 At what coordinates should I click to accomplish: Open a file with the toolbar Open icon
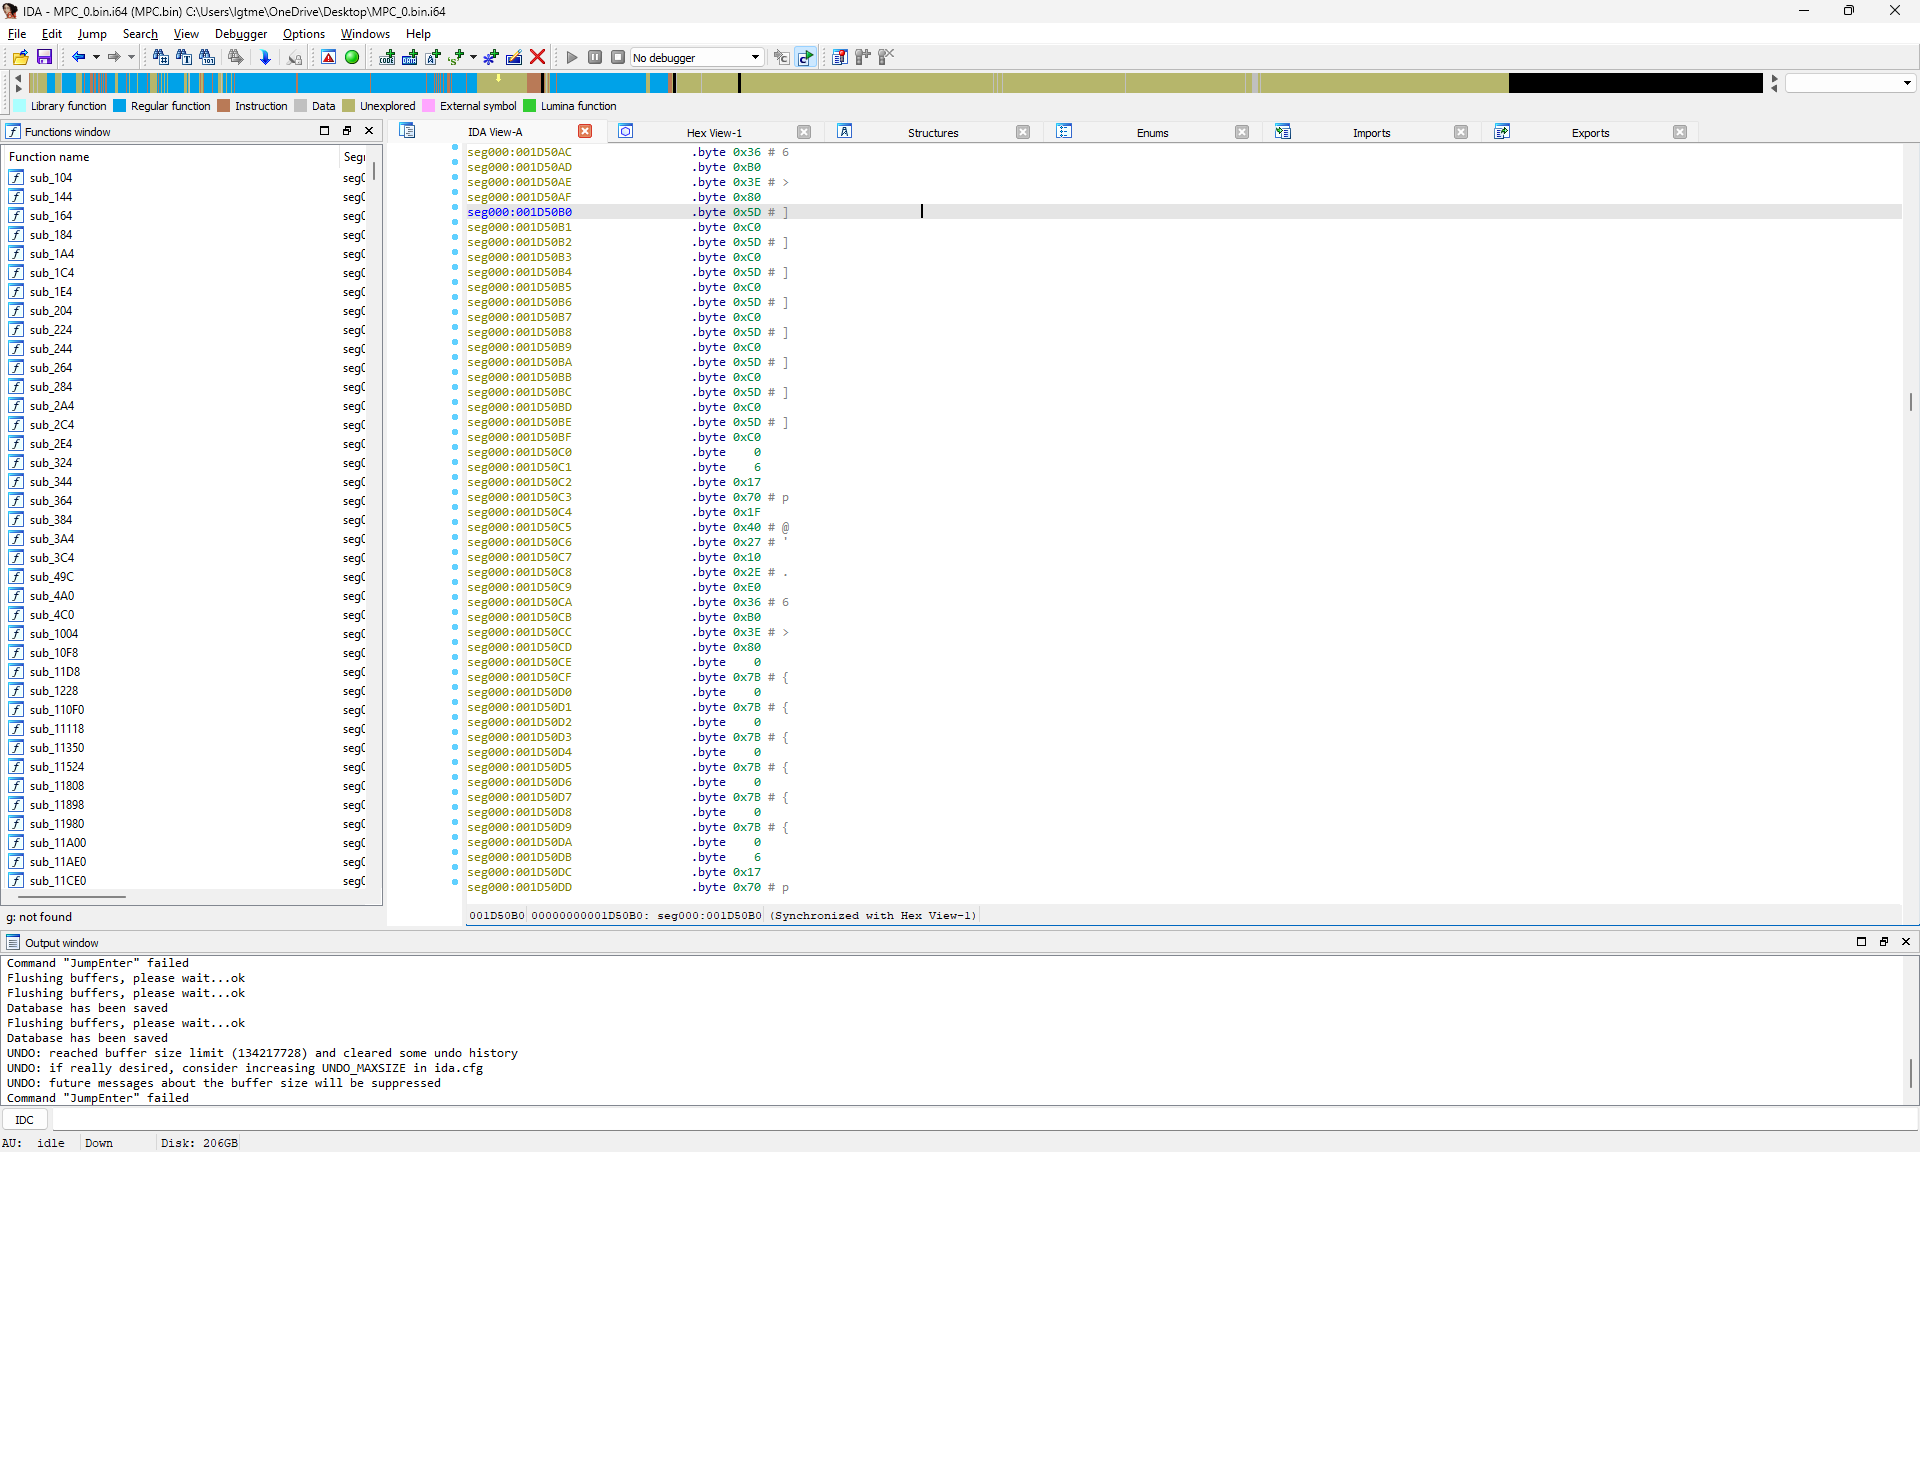(20, 57)
